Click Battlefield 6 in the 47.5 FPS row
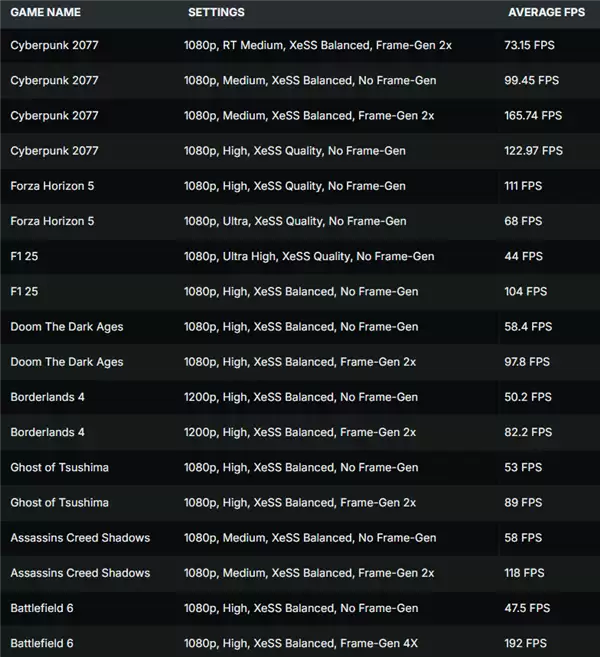Image resolution: width=600 pixels, height=657 pixels. (42, 608)
